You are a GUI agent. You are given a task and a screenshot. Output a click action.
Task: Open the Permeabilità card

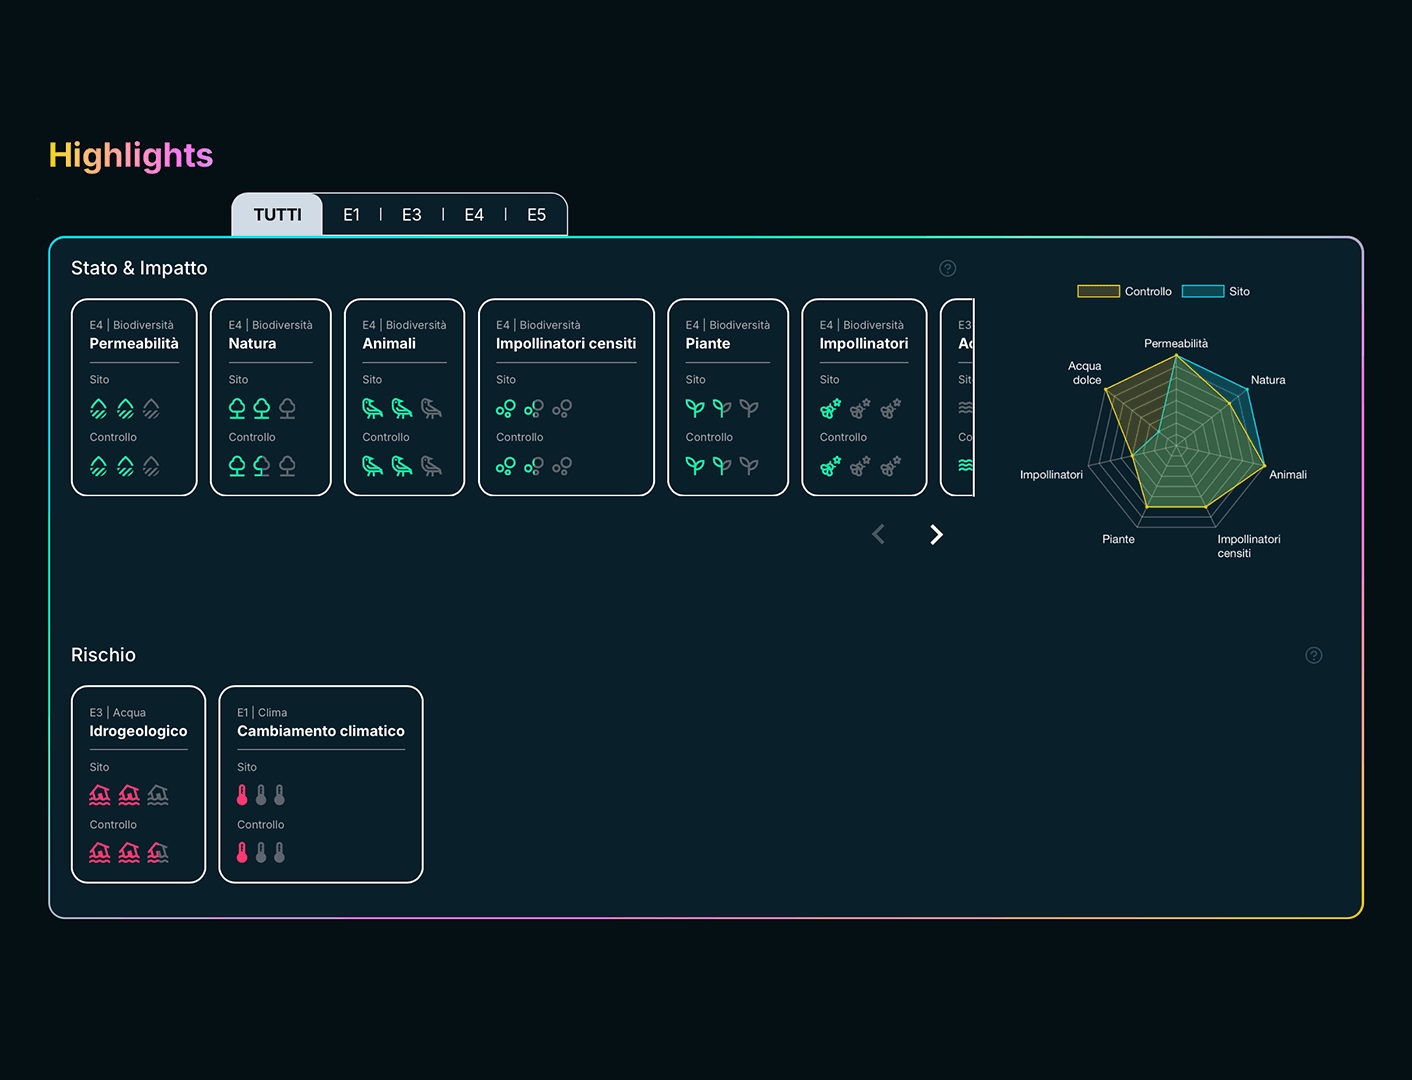[x=134, y=397]
